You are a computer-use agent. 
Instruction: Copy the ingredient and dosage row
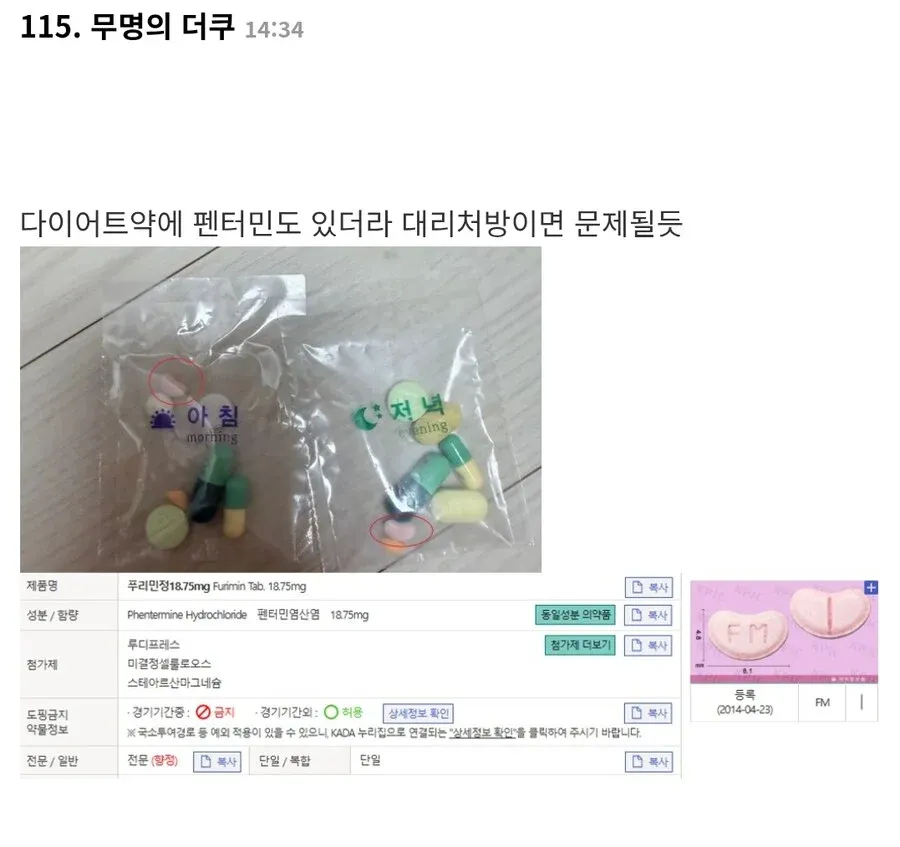point(649,615)
